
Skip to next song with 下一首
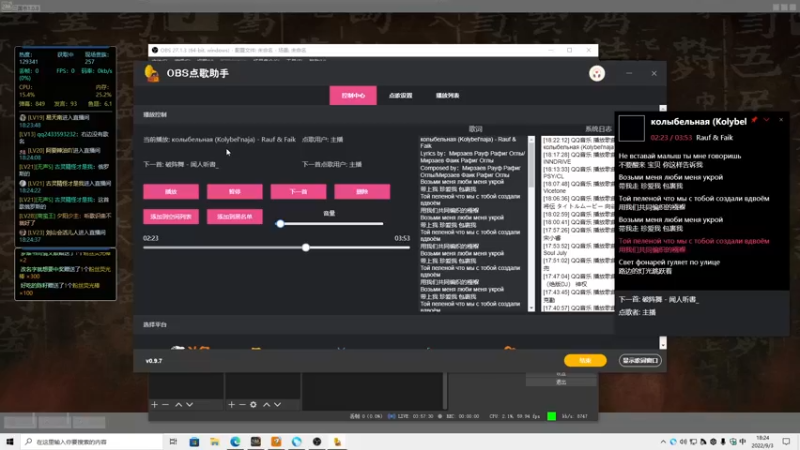[x=298, y=192]
